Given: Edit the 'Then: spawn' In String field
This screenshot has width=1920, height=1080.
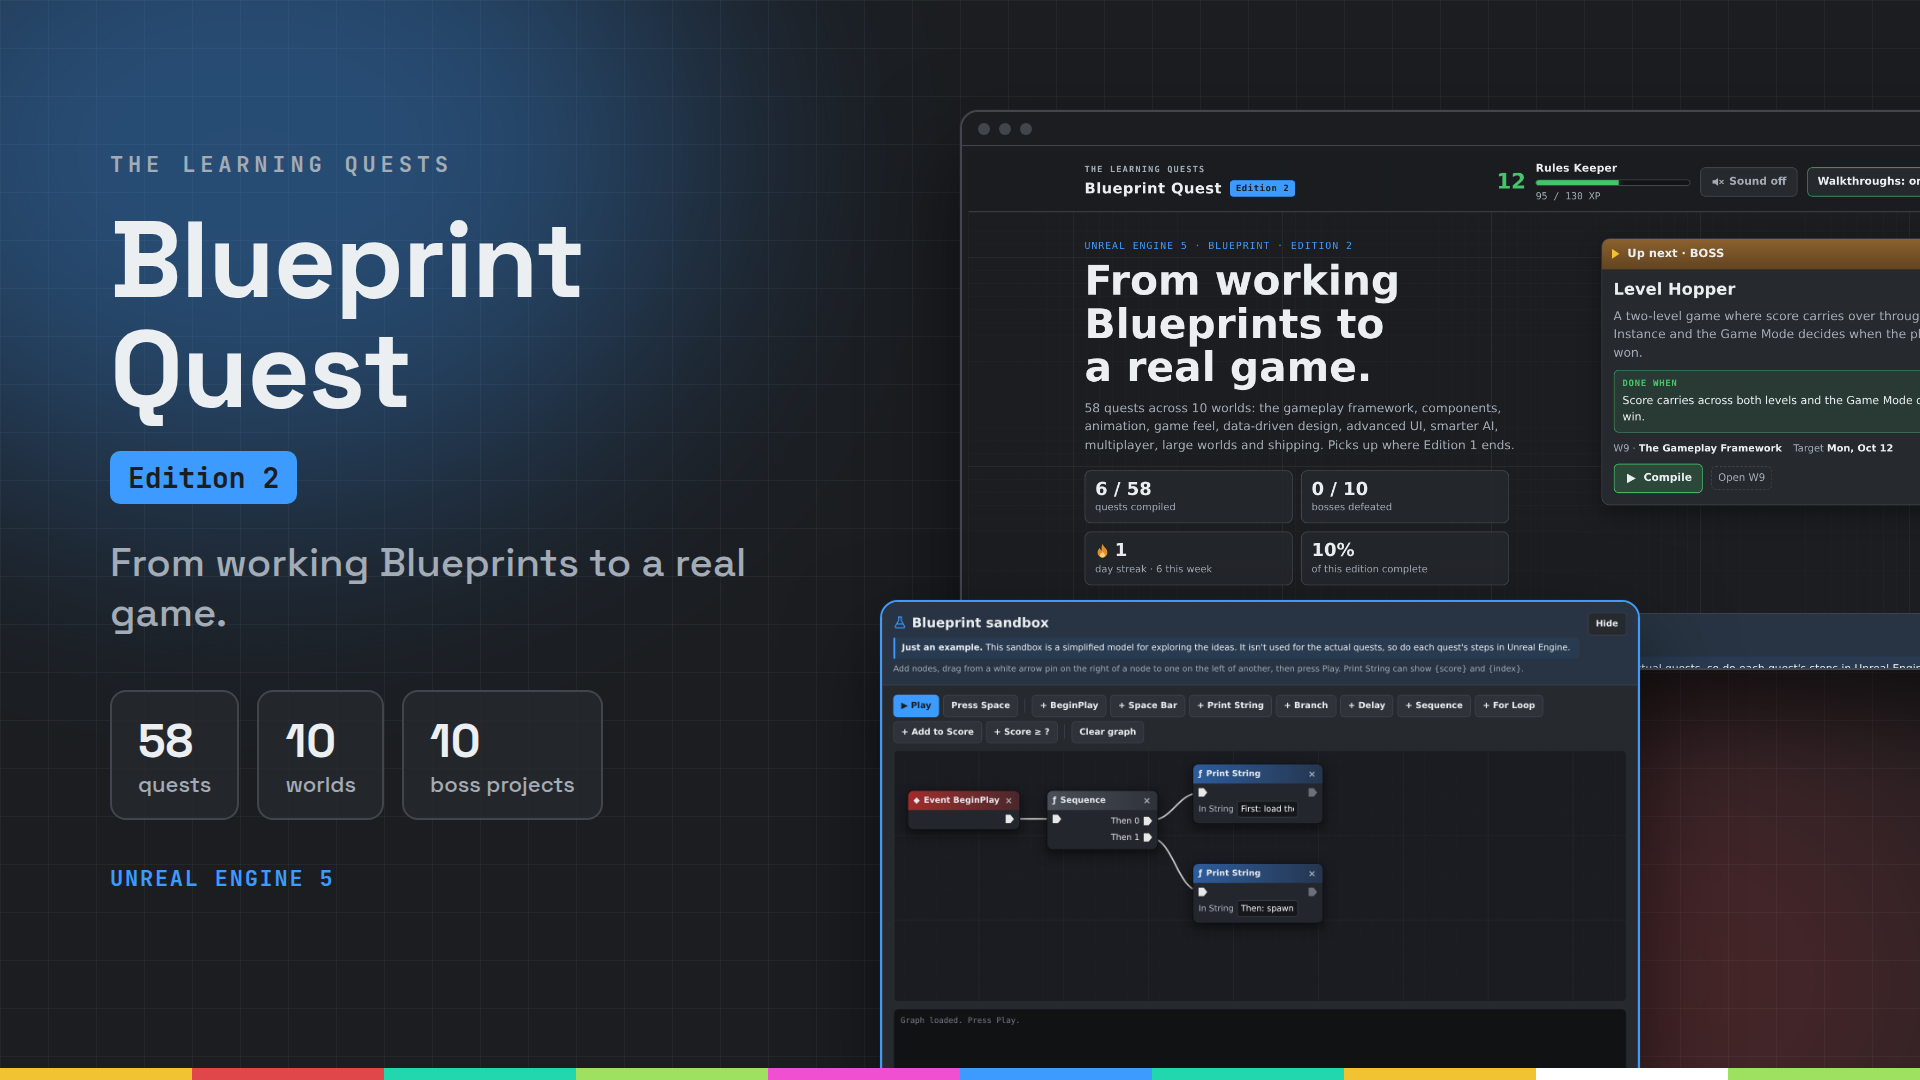Looking at the screenshot, I should (x=1267, y=909).
